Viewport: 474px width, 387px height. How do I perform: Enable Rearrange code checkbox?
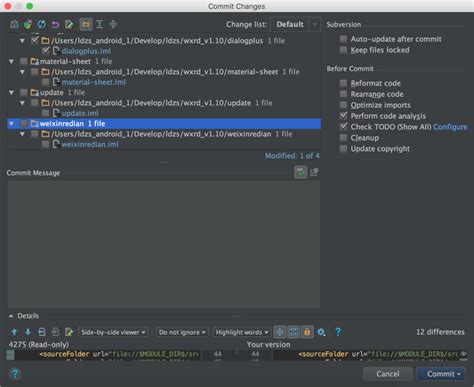pyautogui.click(x=343, y=94)
